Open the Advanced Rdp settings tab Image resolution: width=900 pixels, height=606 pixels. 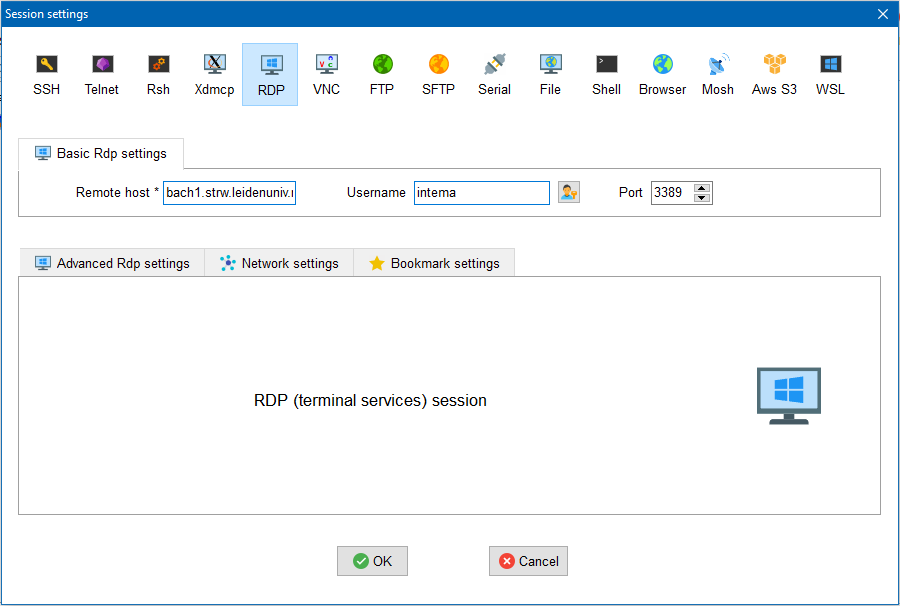tap(112, 263)
